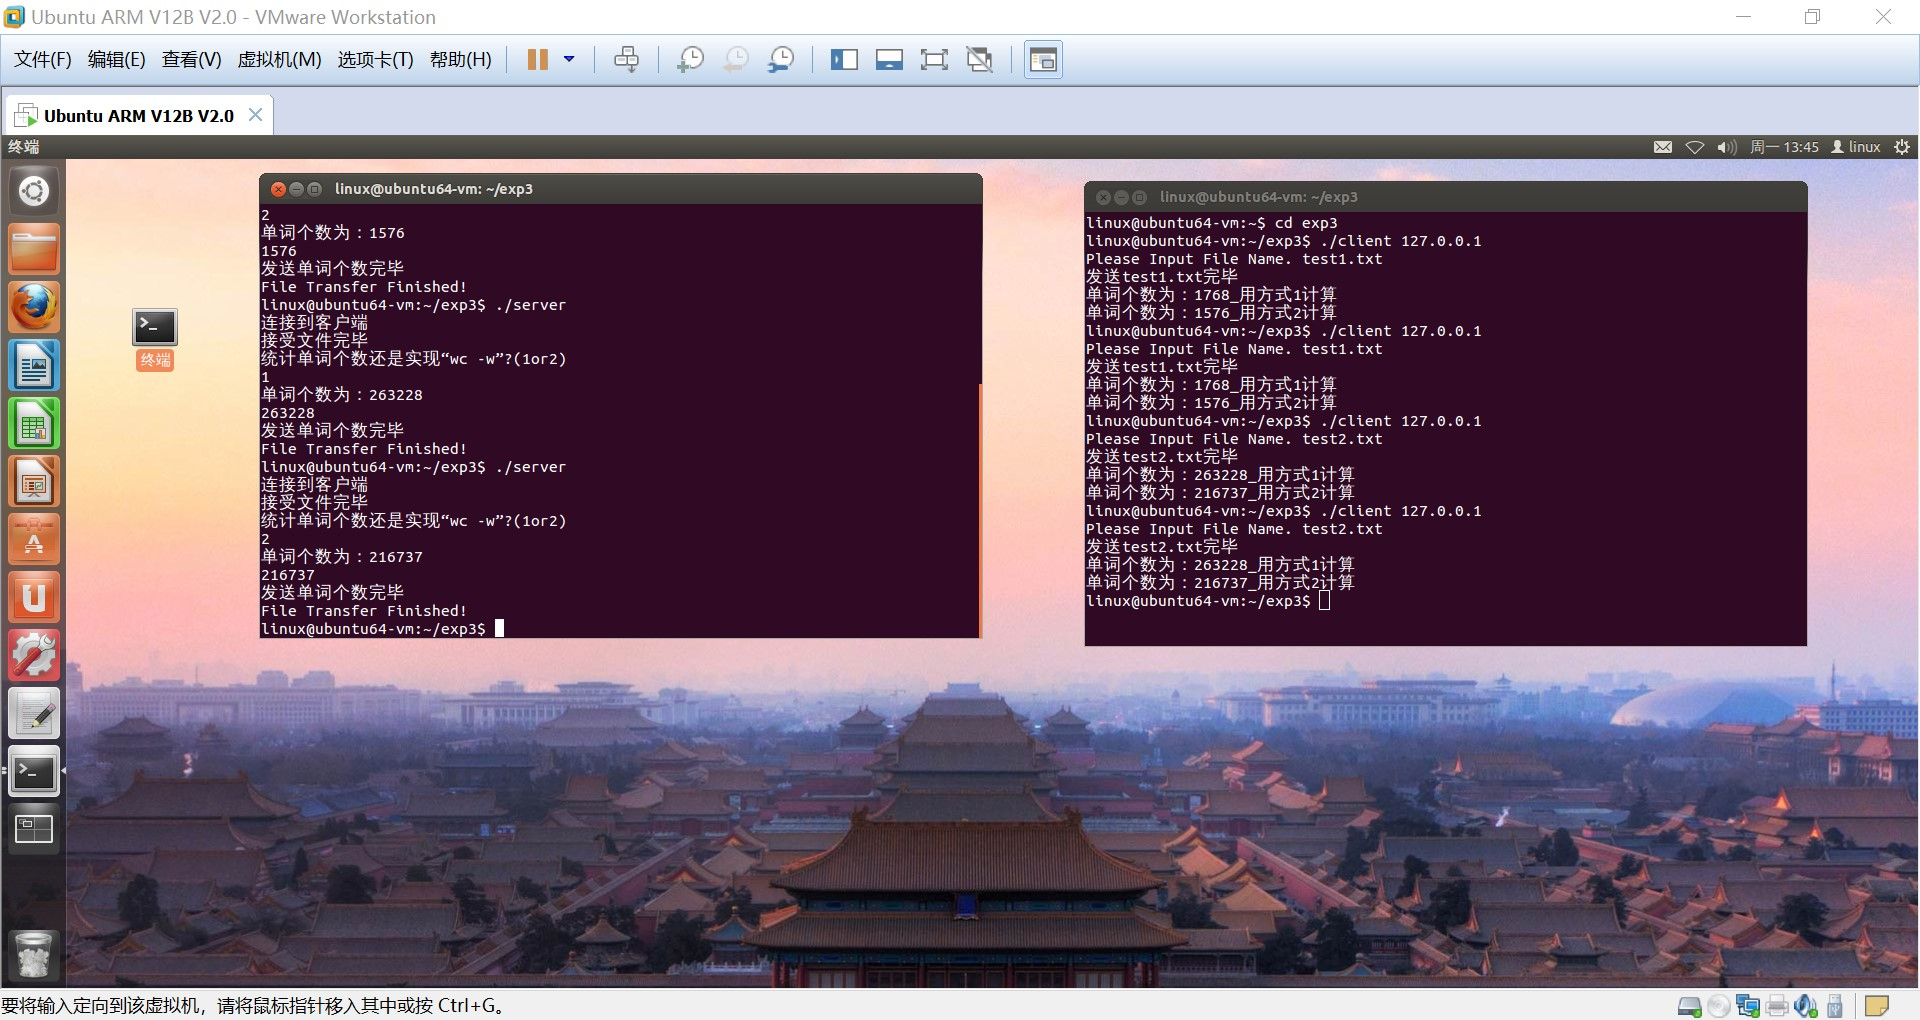The width and height of the screenshot is (1920, 1020).
Task: Click the network adapter status icon
Action: pos(1748,1006)
